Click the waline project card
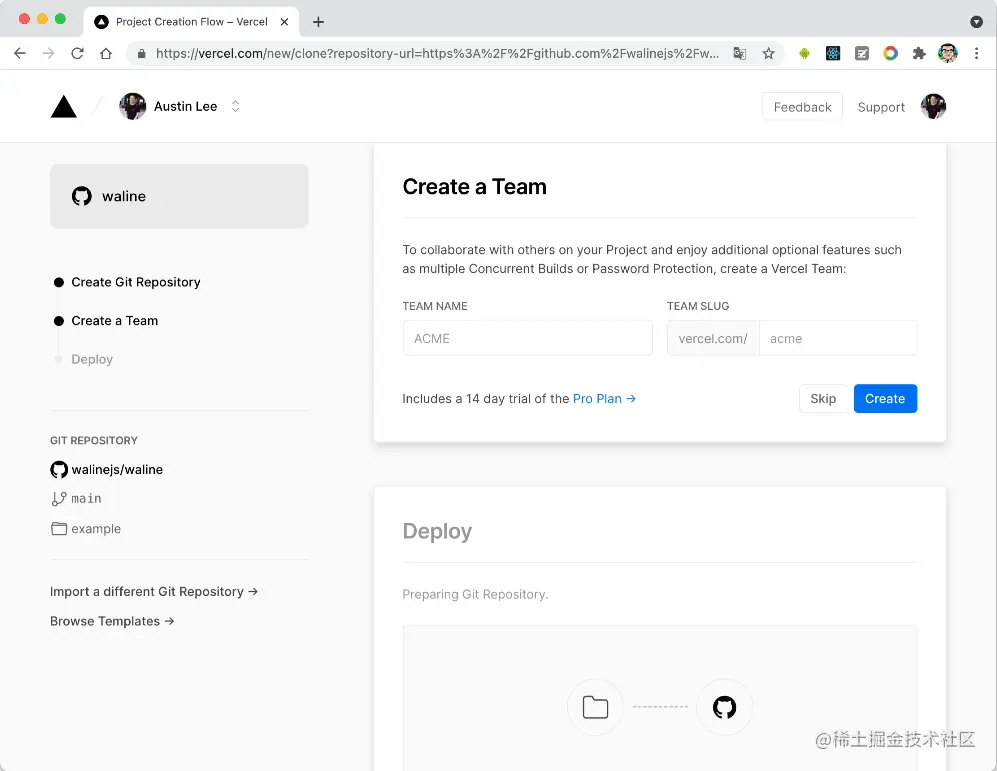 click(x=179, y=196)
